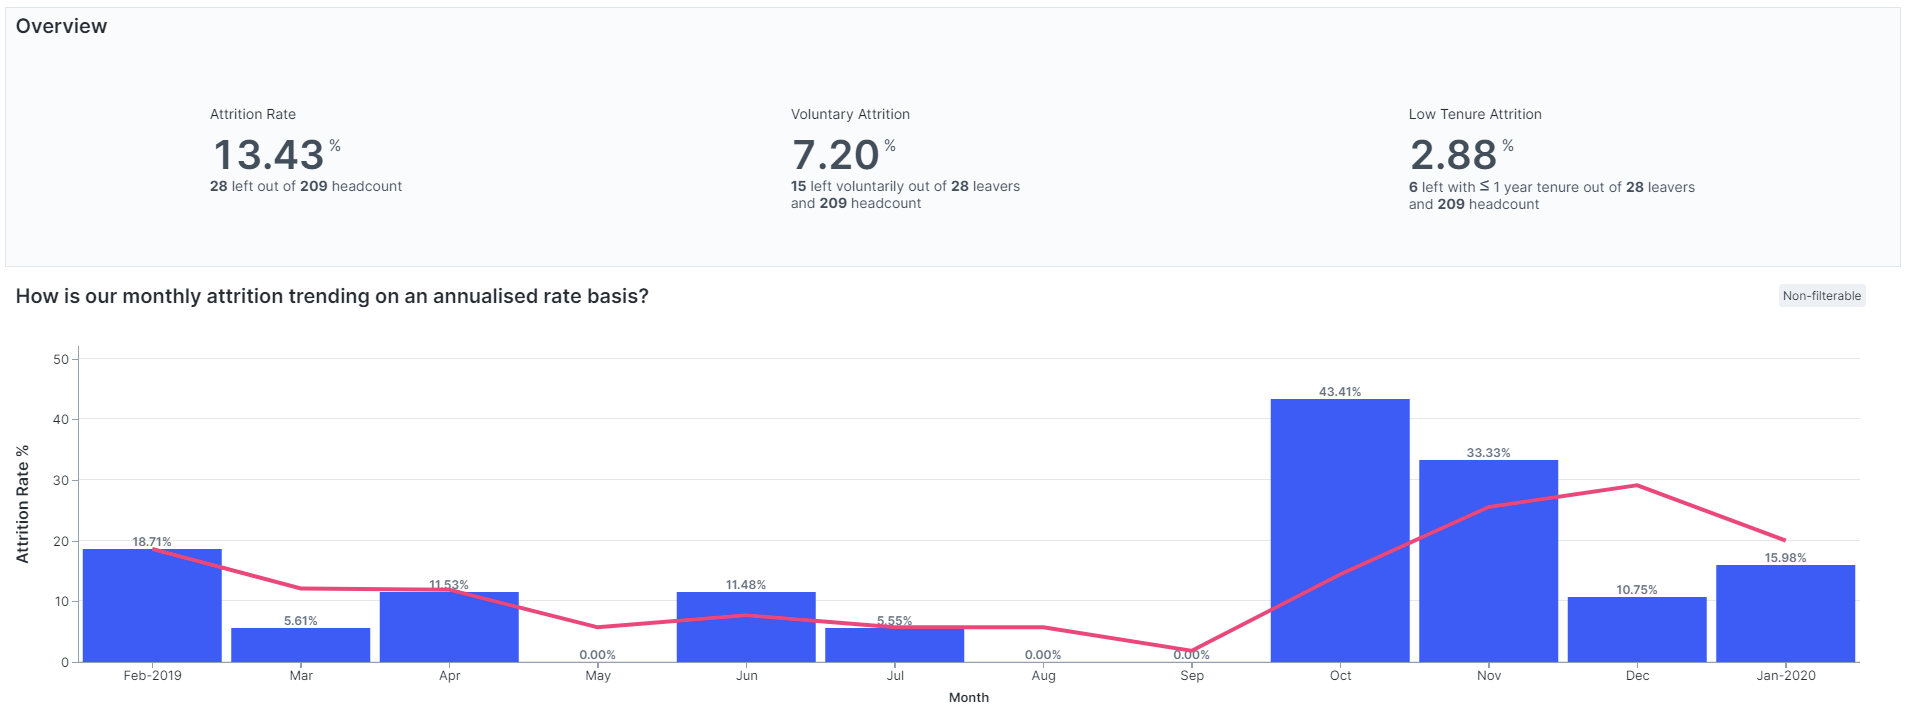Click the trend line point above May
This screenshot has width=1907, height=706.
tap(598, 627)
